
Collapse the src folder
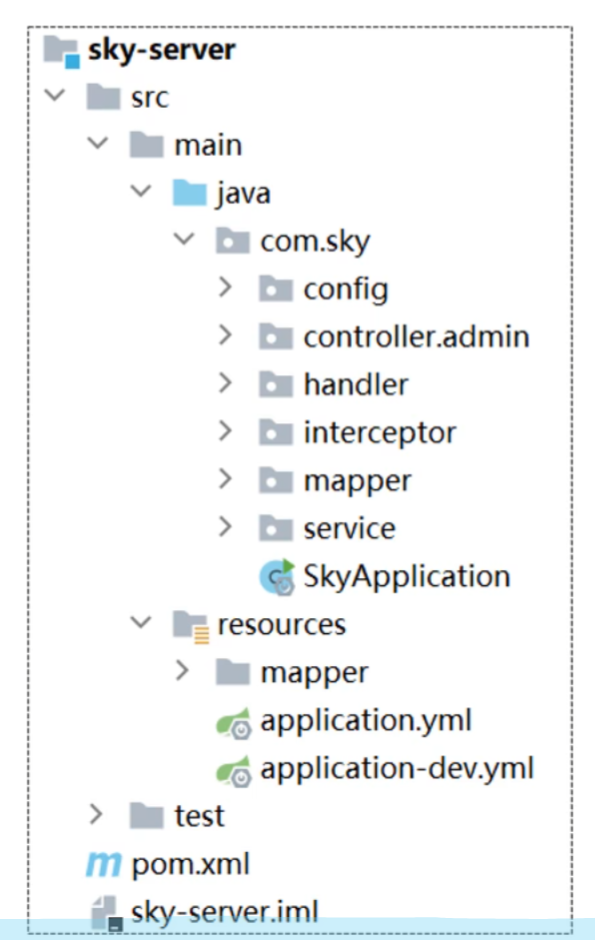pos(55,95)
